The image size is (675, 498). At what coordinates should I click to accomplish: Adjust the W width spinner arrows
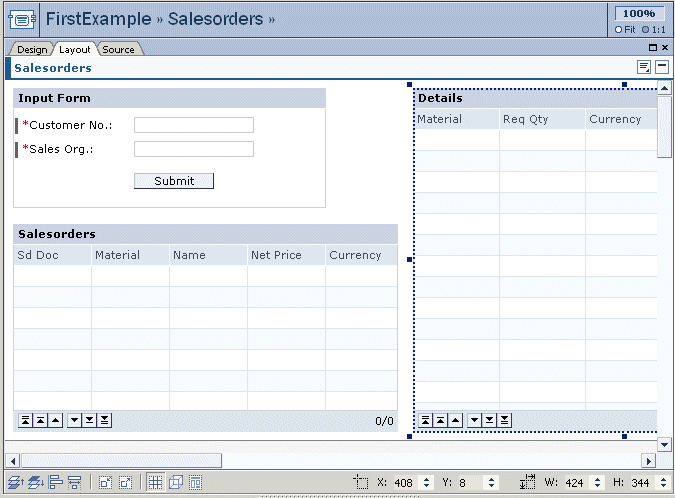(597, 482)
